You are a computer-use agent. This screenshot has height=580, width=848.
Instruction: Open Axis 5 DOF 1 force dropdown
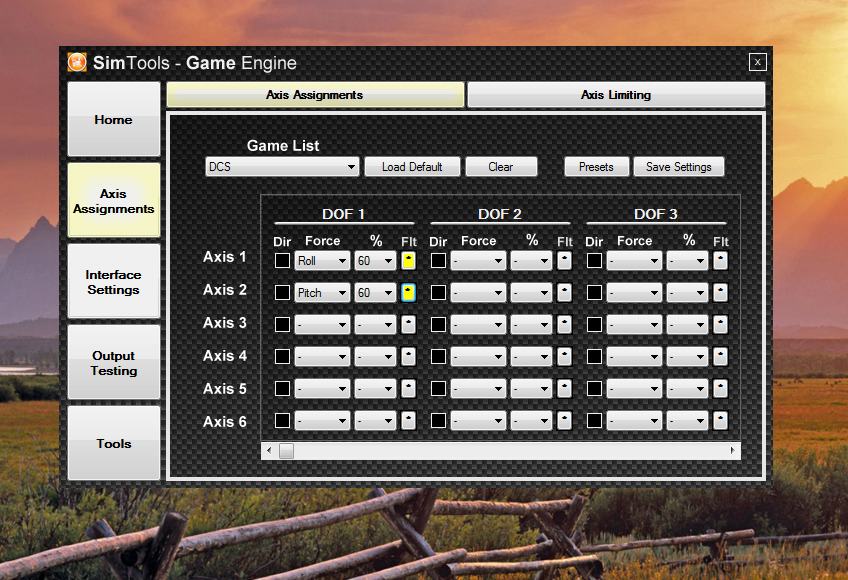pos(322,388)
